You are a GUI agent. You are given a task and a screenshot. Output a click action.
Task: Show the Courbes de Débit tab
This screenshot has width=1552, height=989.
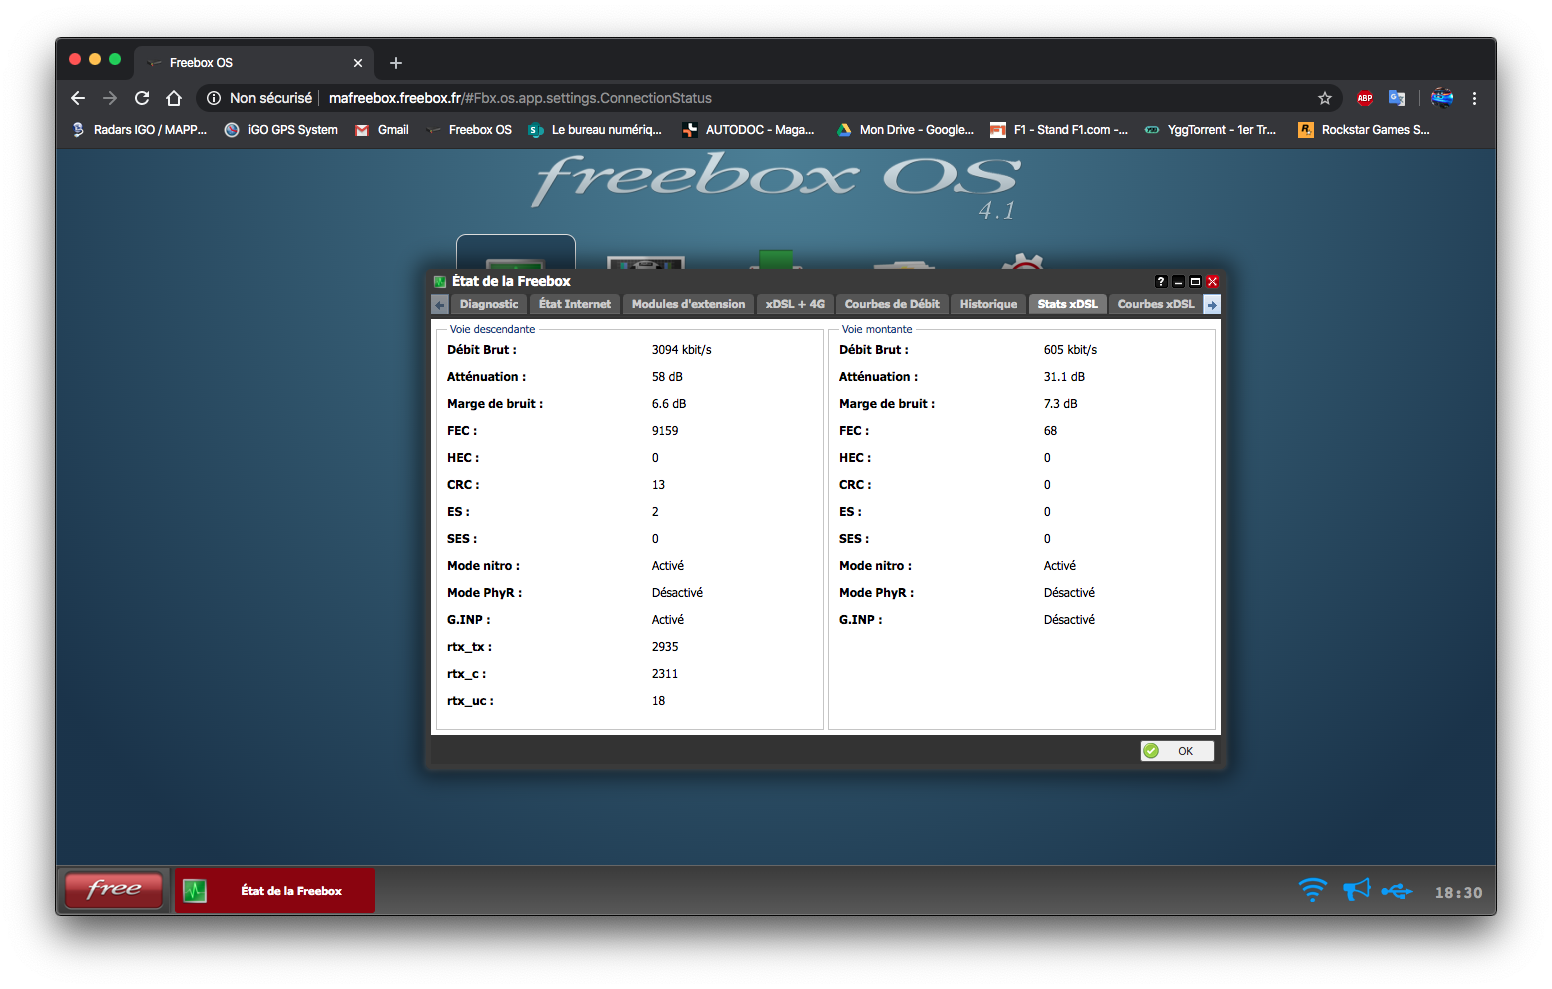892,304
